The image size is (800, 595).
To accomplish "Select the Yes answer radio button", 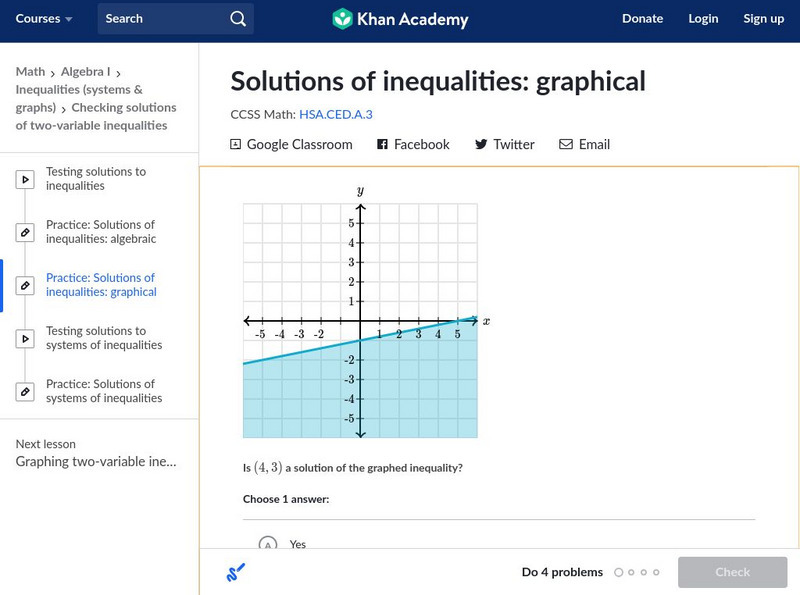I will [x=267, y=544].
